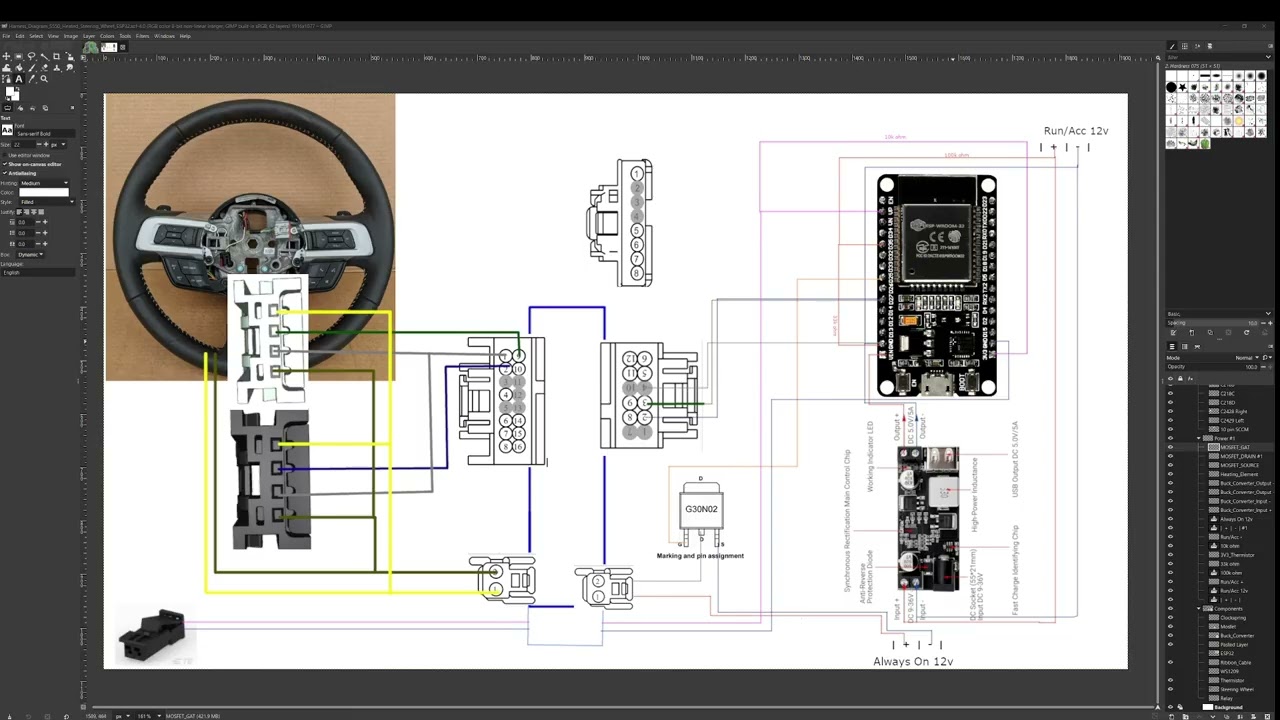Select the Crop tool

pyautogui.click(x=57, y=56)
